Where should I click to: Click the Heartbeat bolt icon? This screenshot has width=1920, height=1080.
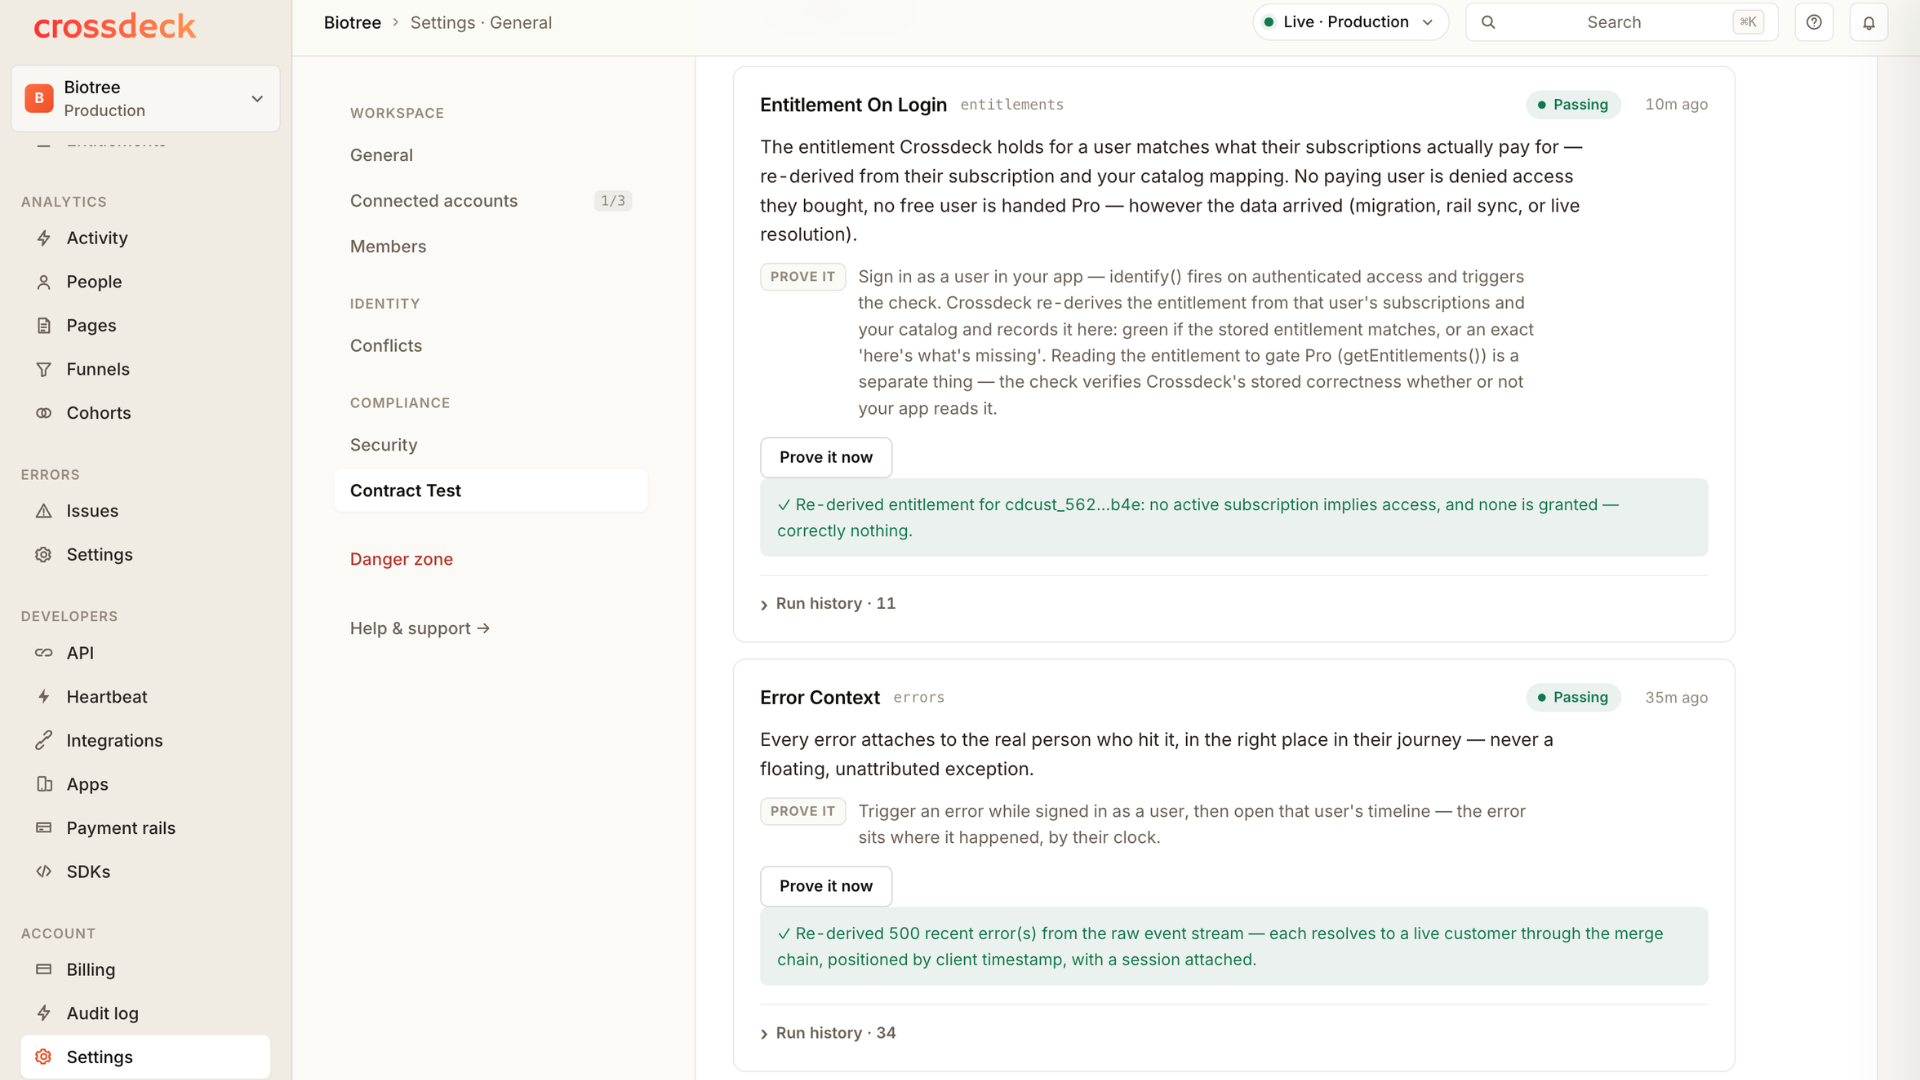coord(44,697)
